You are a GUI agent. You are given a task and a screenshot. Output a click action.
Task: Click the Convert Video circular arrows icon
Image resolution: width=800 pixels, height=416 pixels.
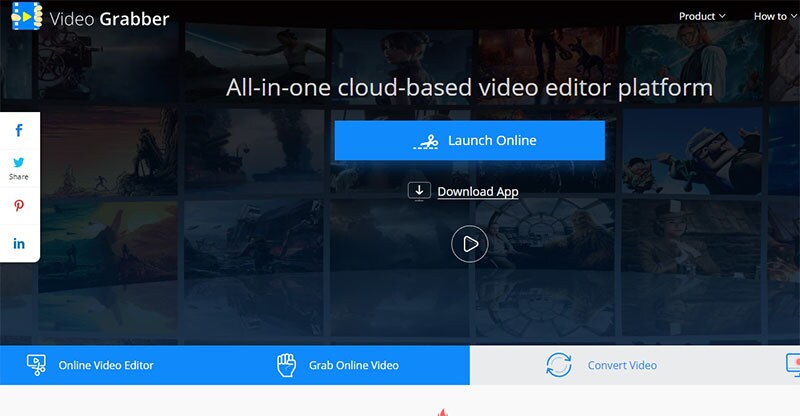pos(559,365)
